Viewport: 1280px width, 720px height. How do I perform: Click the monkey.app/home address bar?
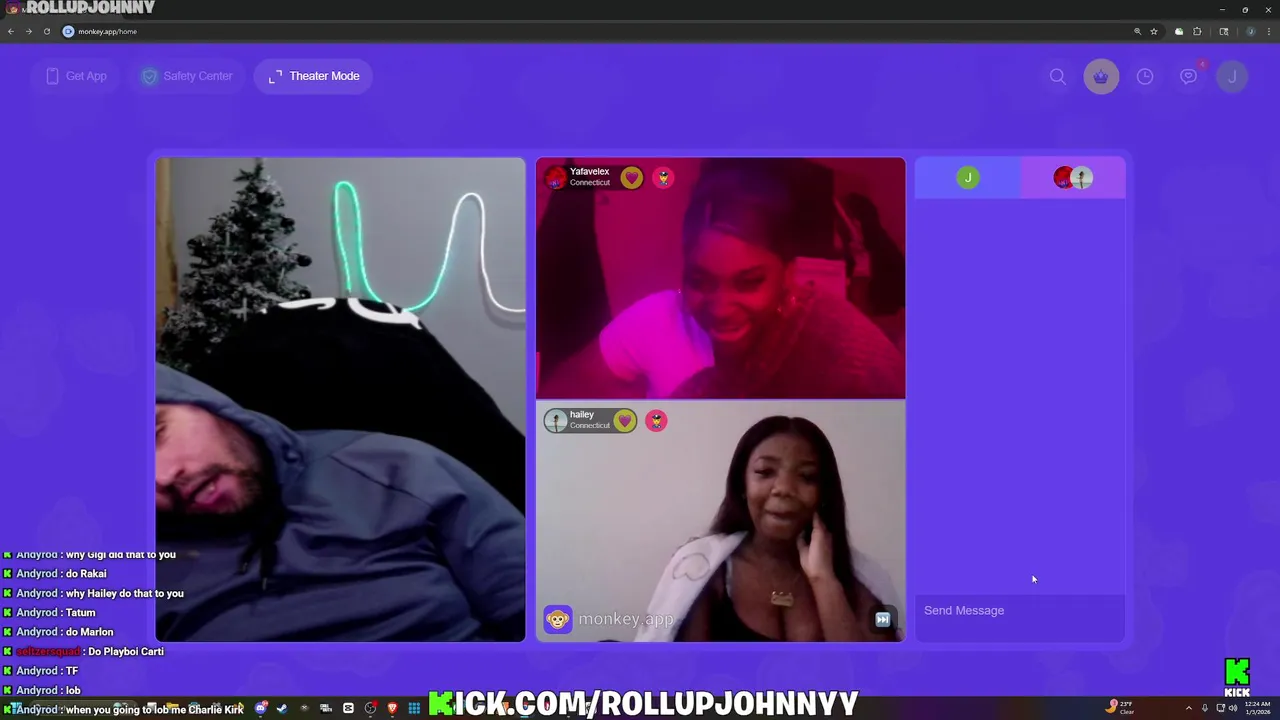pyautogui.click(x=600, y=31)
